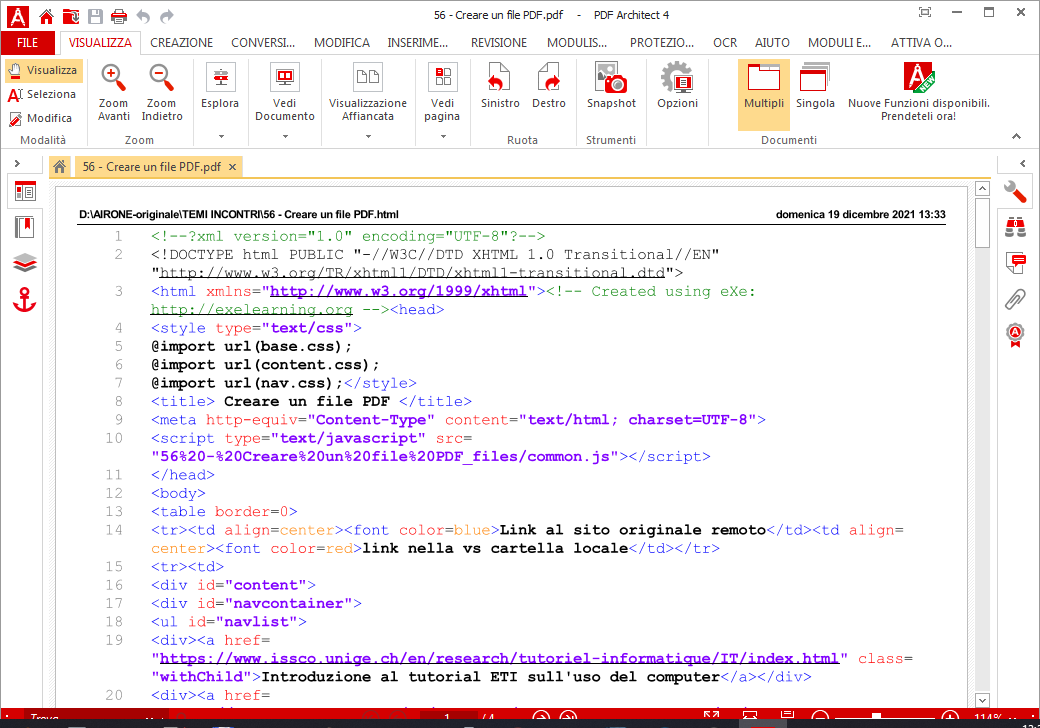Click the document scrollbar up arrow
Viewport: 1040px width, 728px height.
click(982, 189)
